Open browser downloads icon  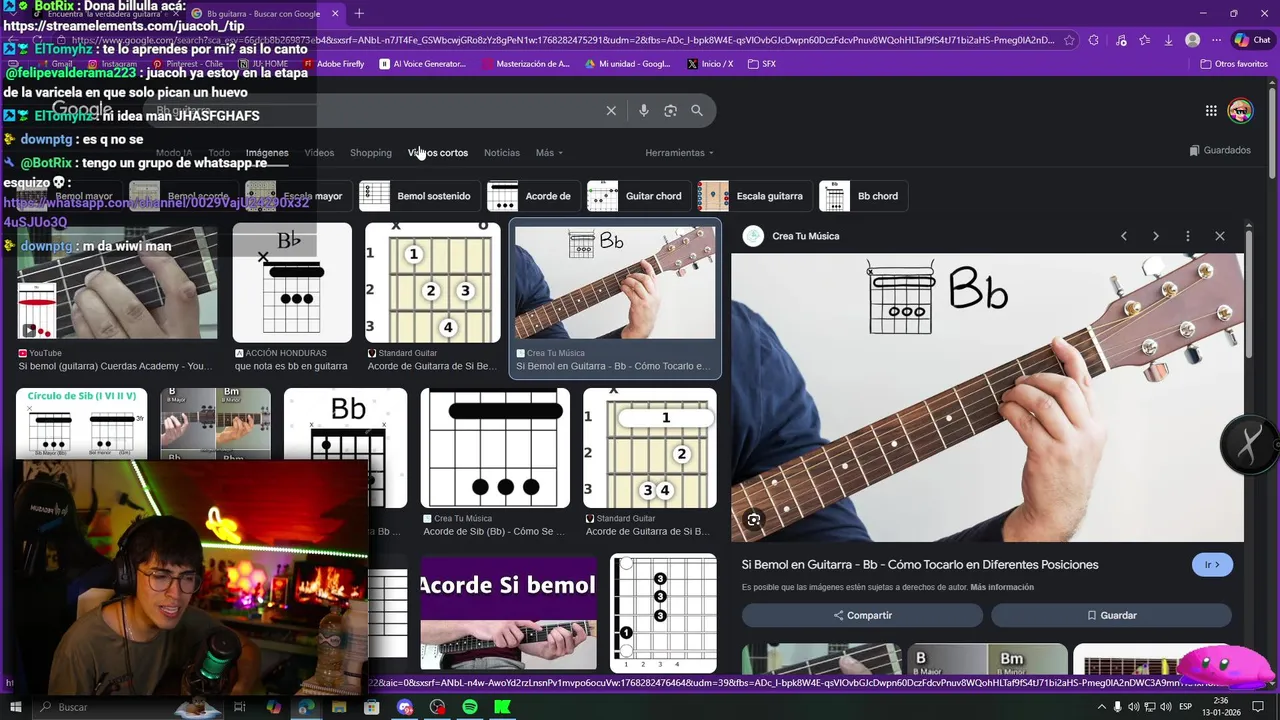point(1168,40)
